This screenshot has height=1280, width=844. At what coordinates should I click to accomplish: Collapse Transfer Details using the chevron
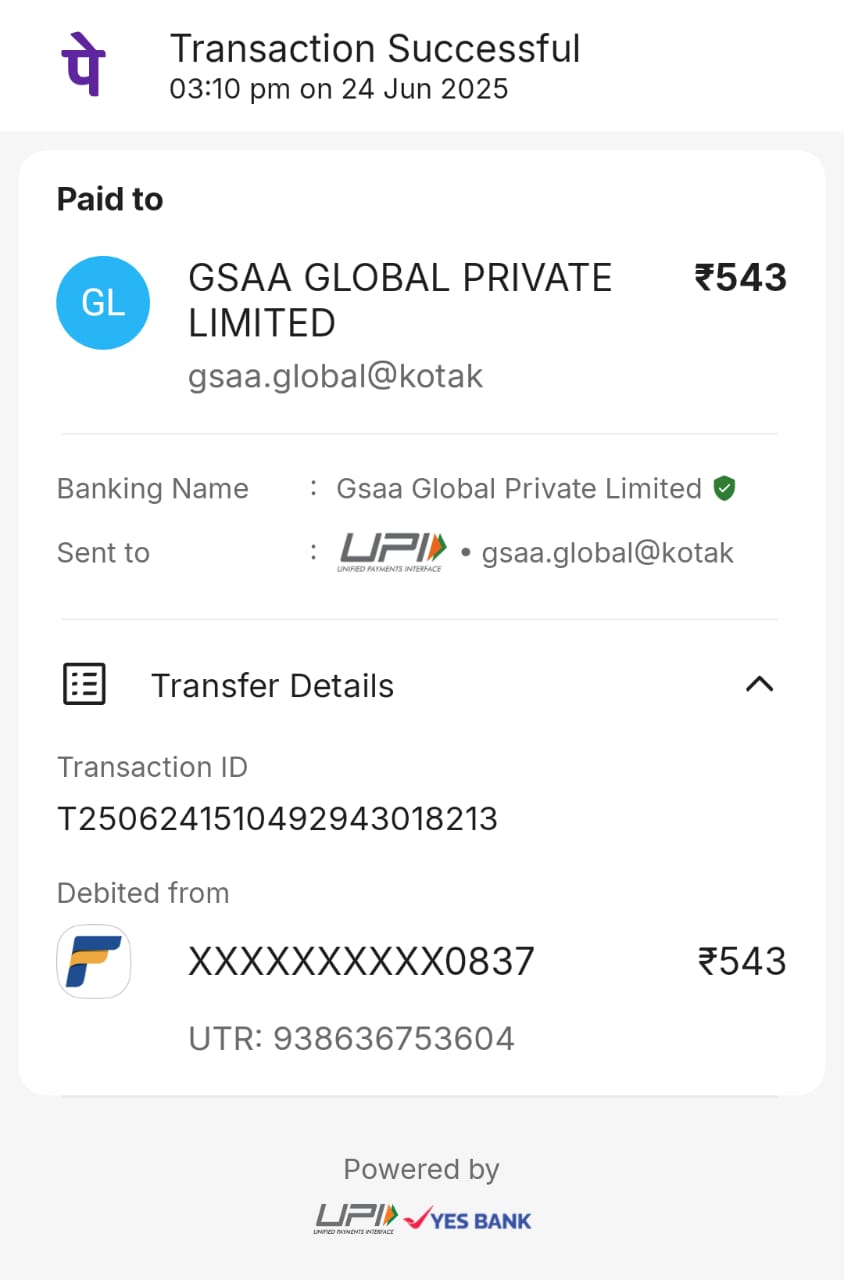tap(760, 685)
